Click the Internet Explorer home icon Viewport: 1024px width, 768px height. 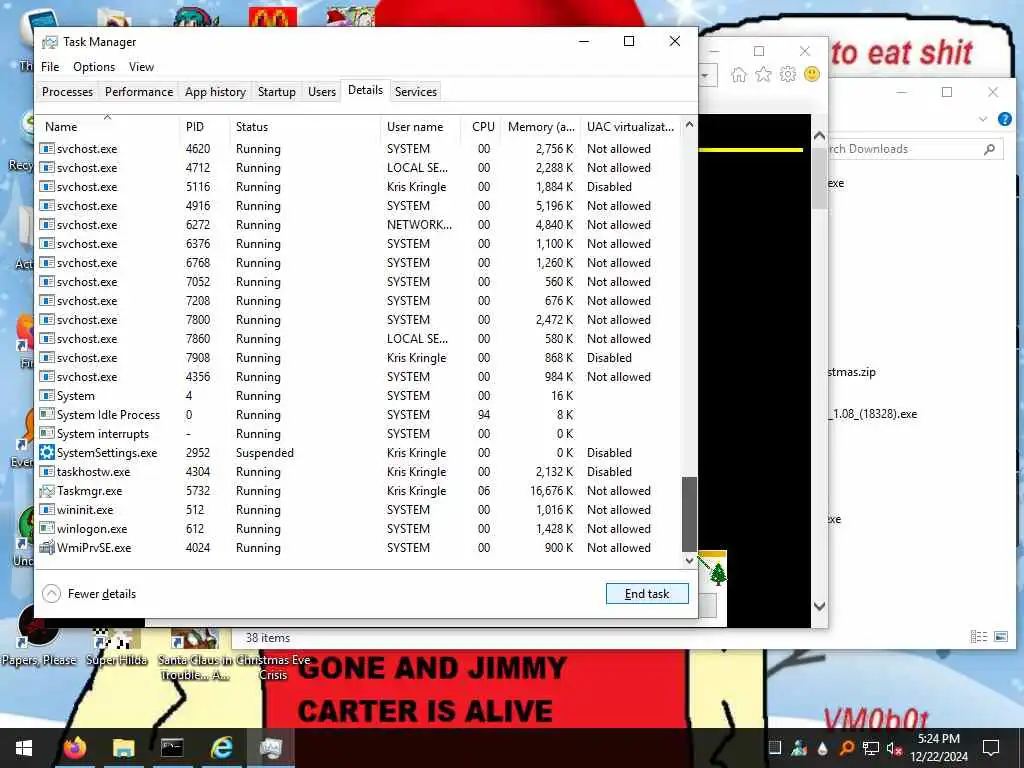point(739,74)
